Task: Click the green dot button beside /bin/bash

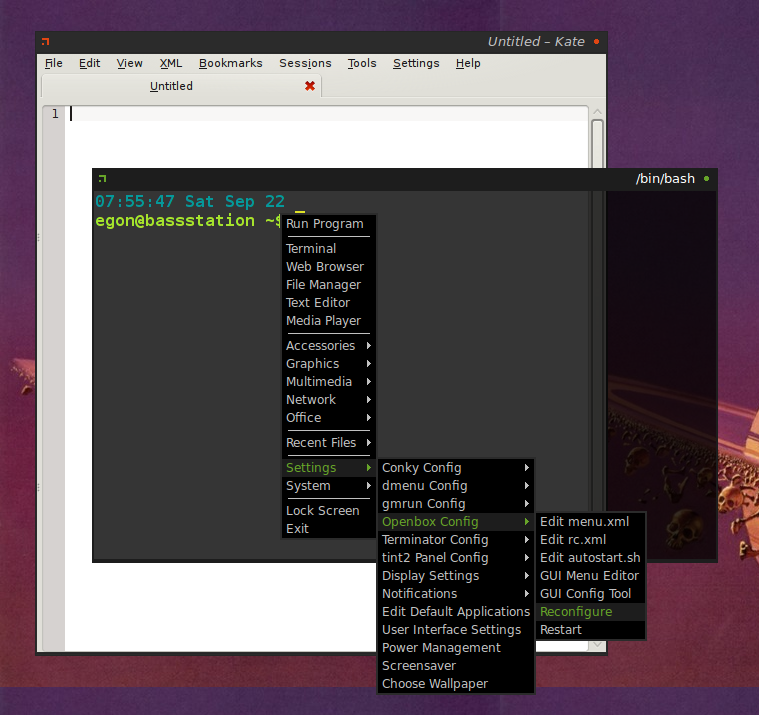Action: [x=706, y=179]
